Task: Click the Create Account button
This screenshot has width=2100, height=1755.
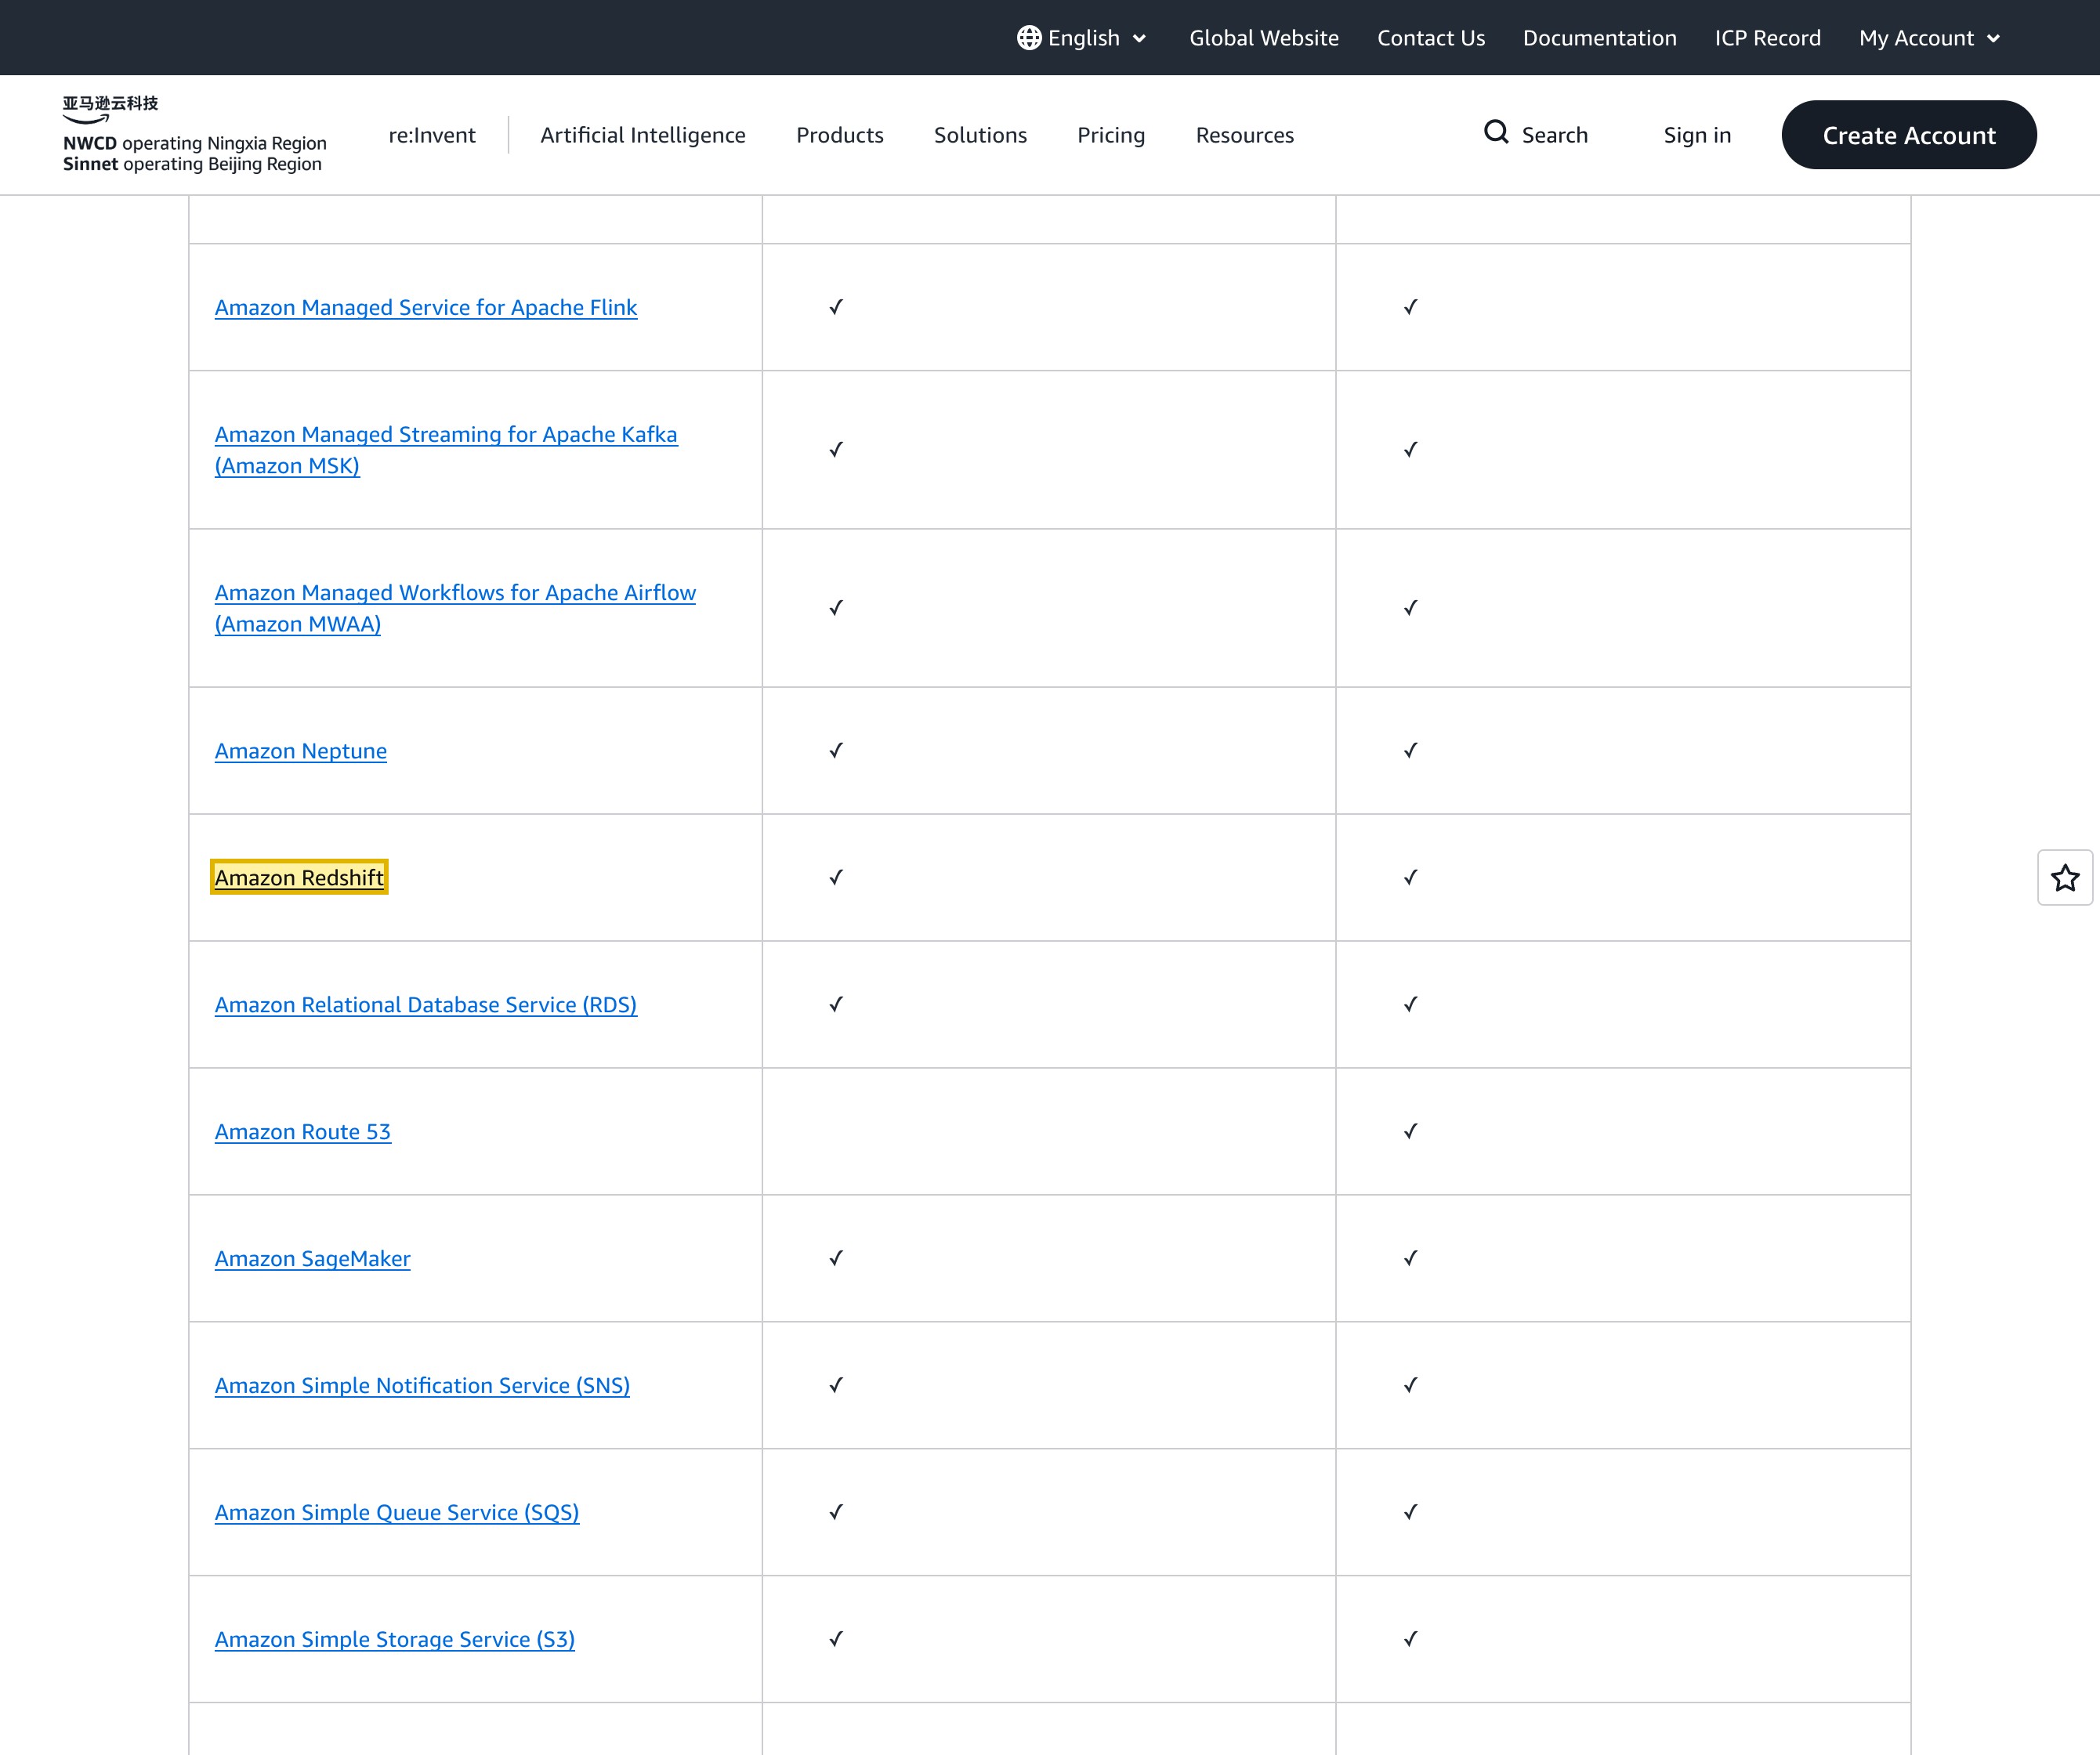Action: tap(1909, 135)
